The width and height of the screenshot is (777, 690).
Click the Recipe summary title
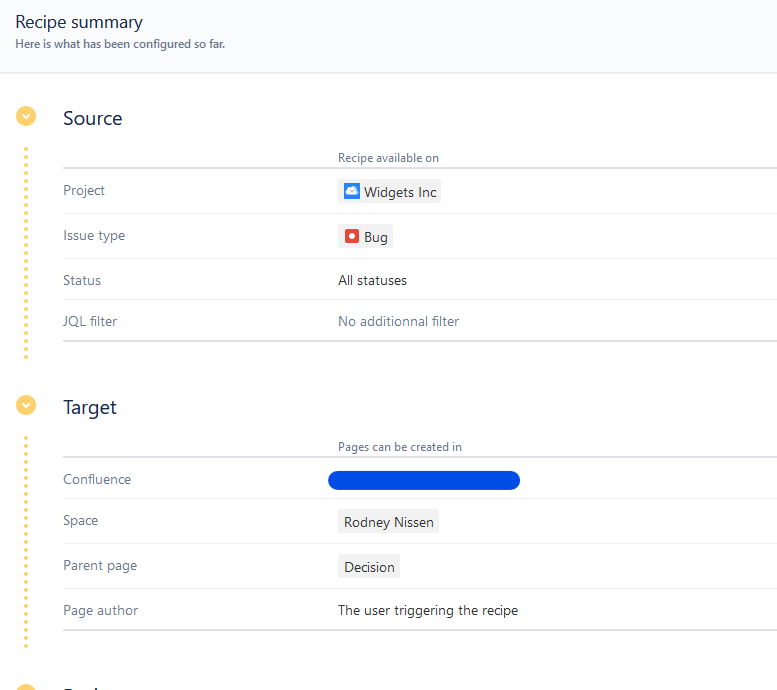[x=79, y=22]
